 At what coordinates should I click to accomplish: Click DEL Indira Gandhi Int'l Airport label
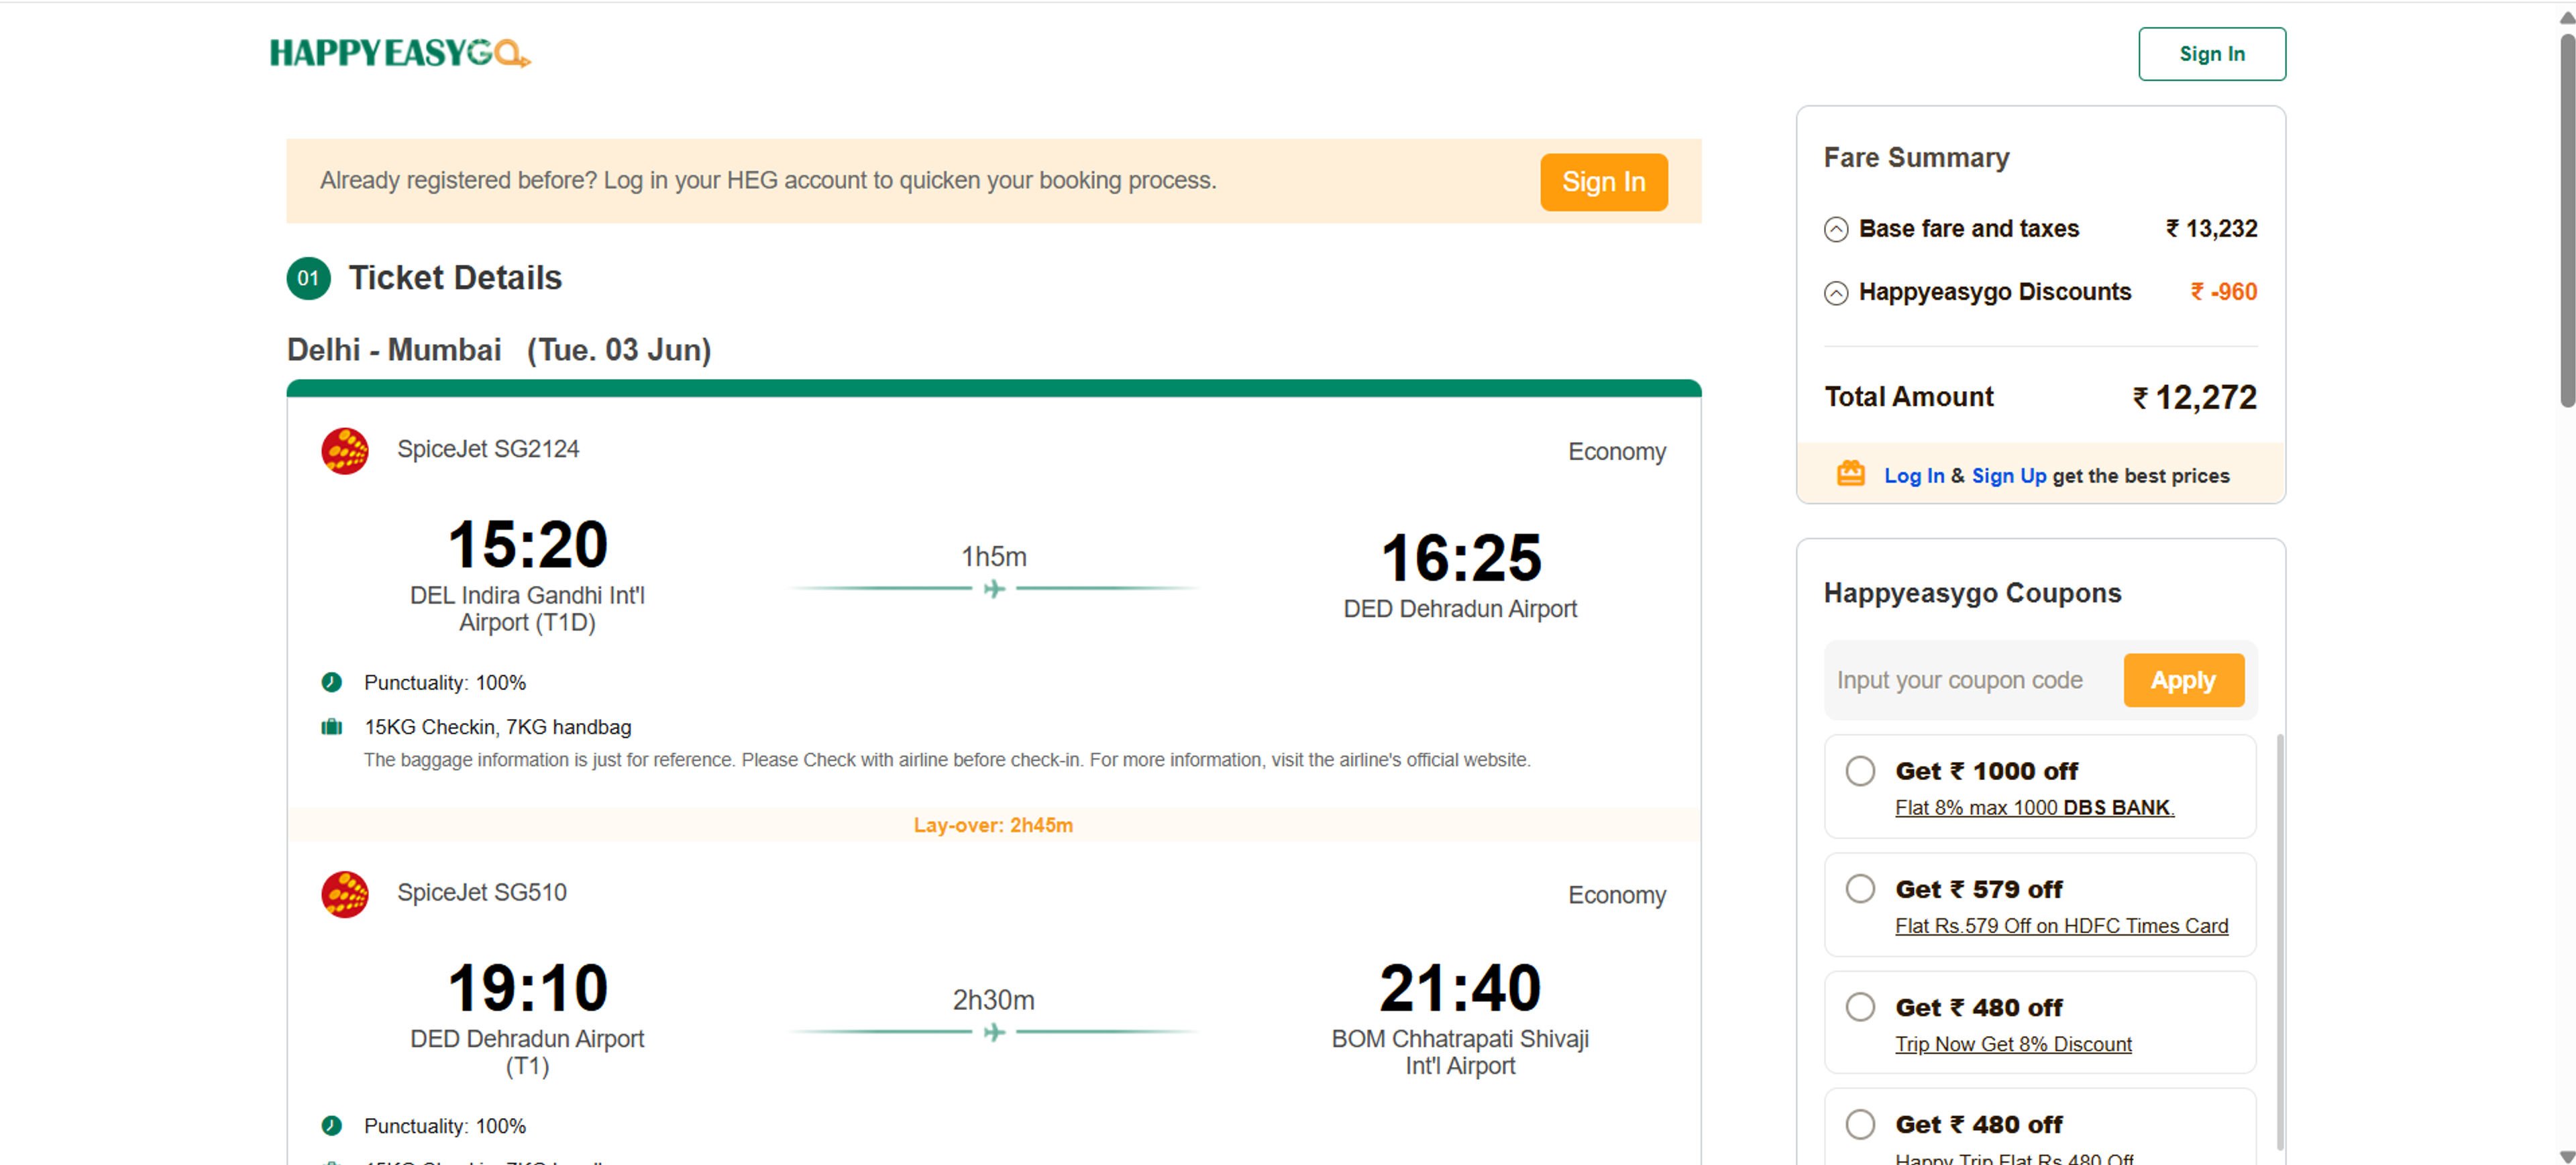coord(527,609)
